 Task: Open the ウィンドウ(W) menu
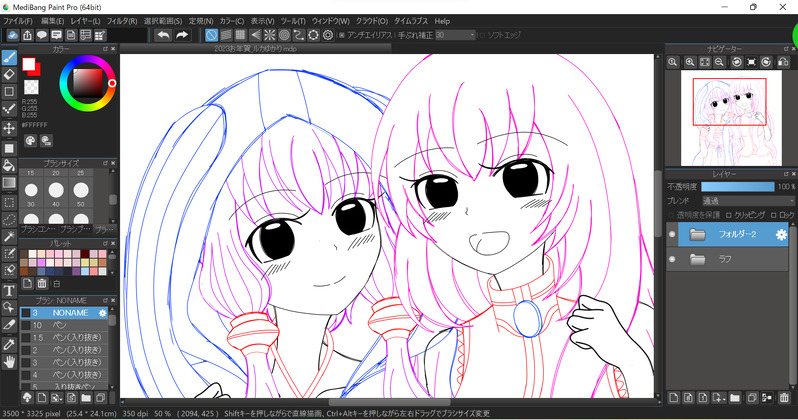(330, 21)
